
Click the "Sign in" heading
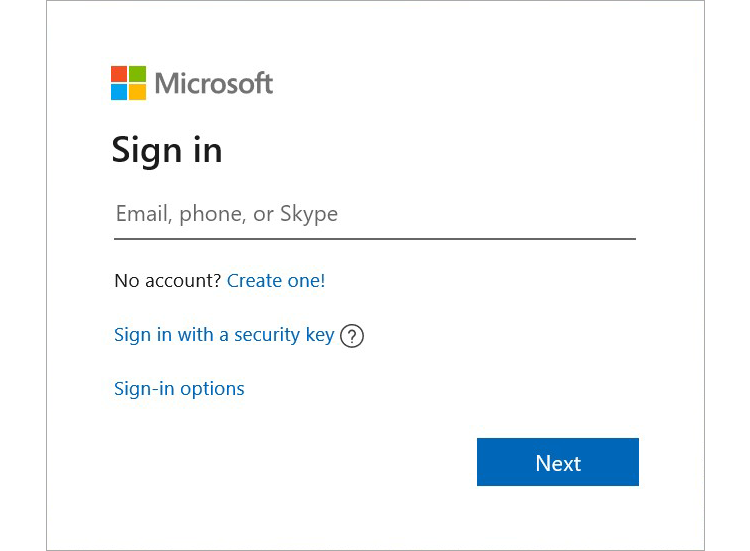[x=167, y=150]
